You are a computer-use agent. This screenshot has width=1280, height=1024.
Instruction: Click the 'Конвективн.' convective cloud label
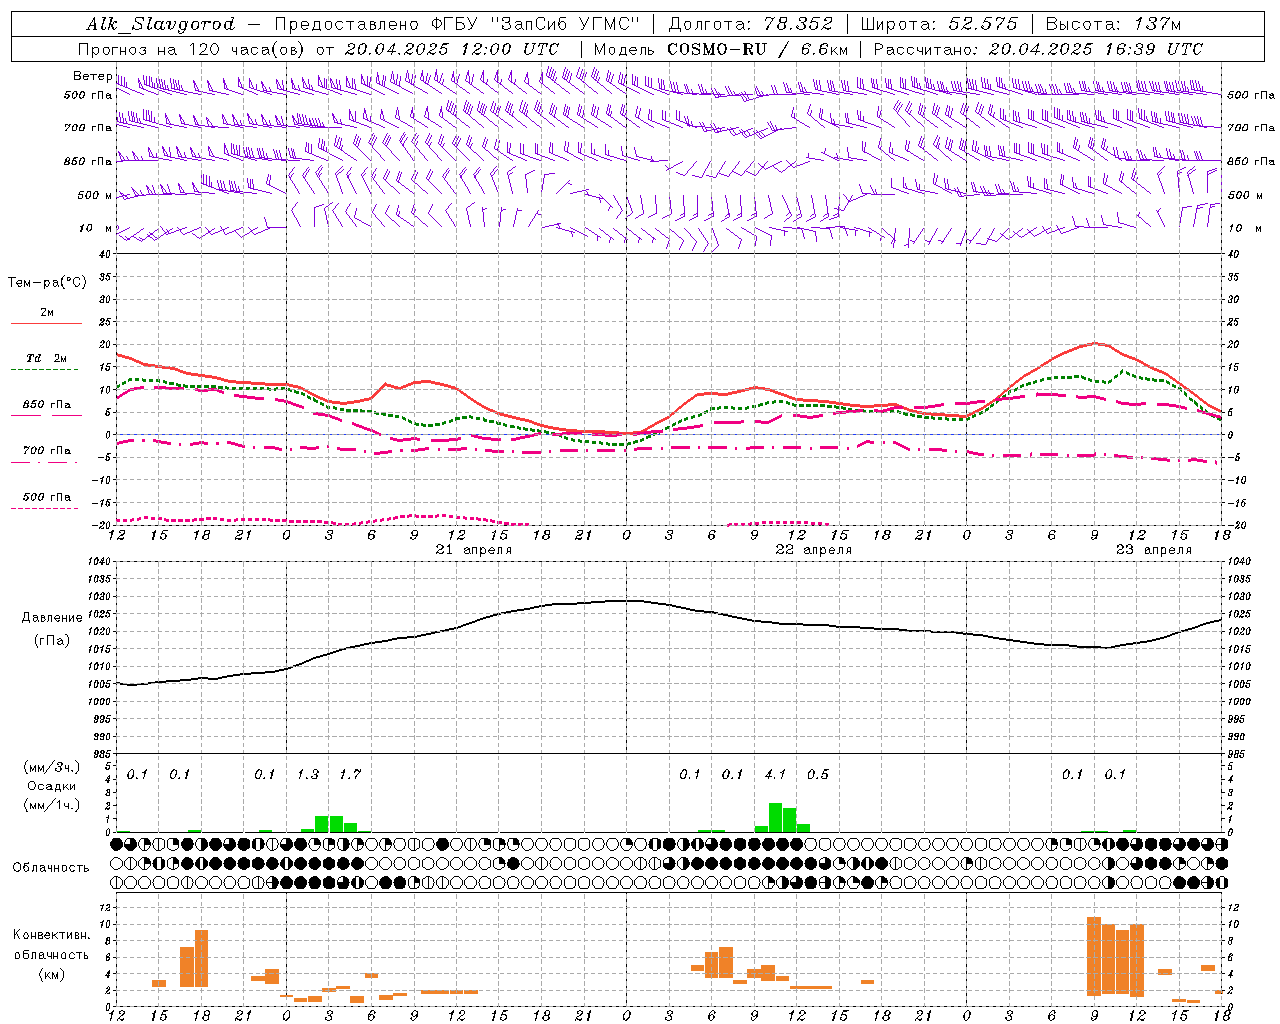pos(52,935)
